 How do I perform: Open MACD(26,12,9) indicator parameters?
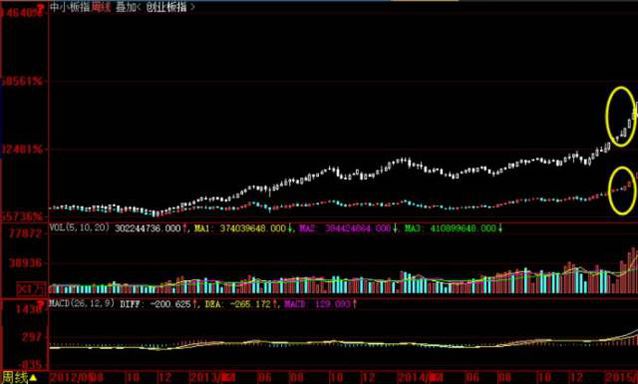click(x=82, y=303)
